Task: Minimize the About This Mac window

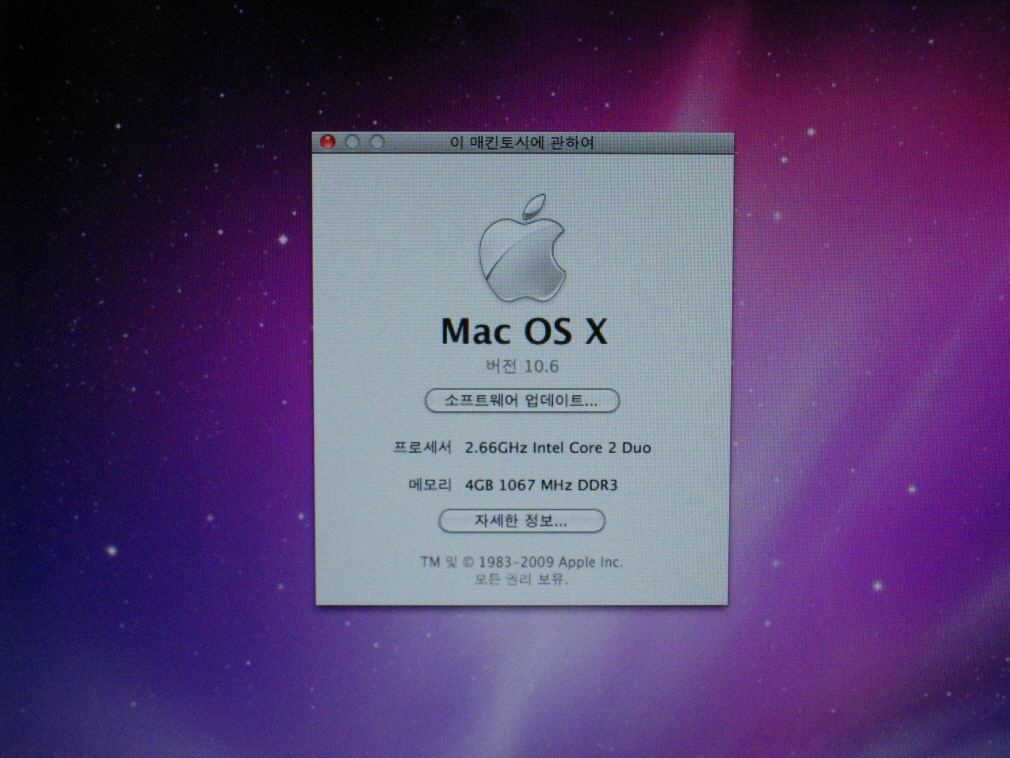Action: [352, 142]
